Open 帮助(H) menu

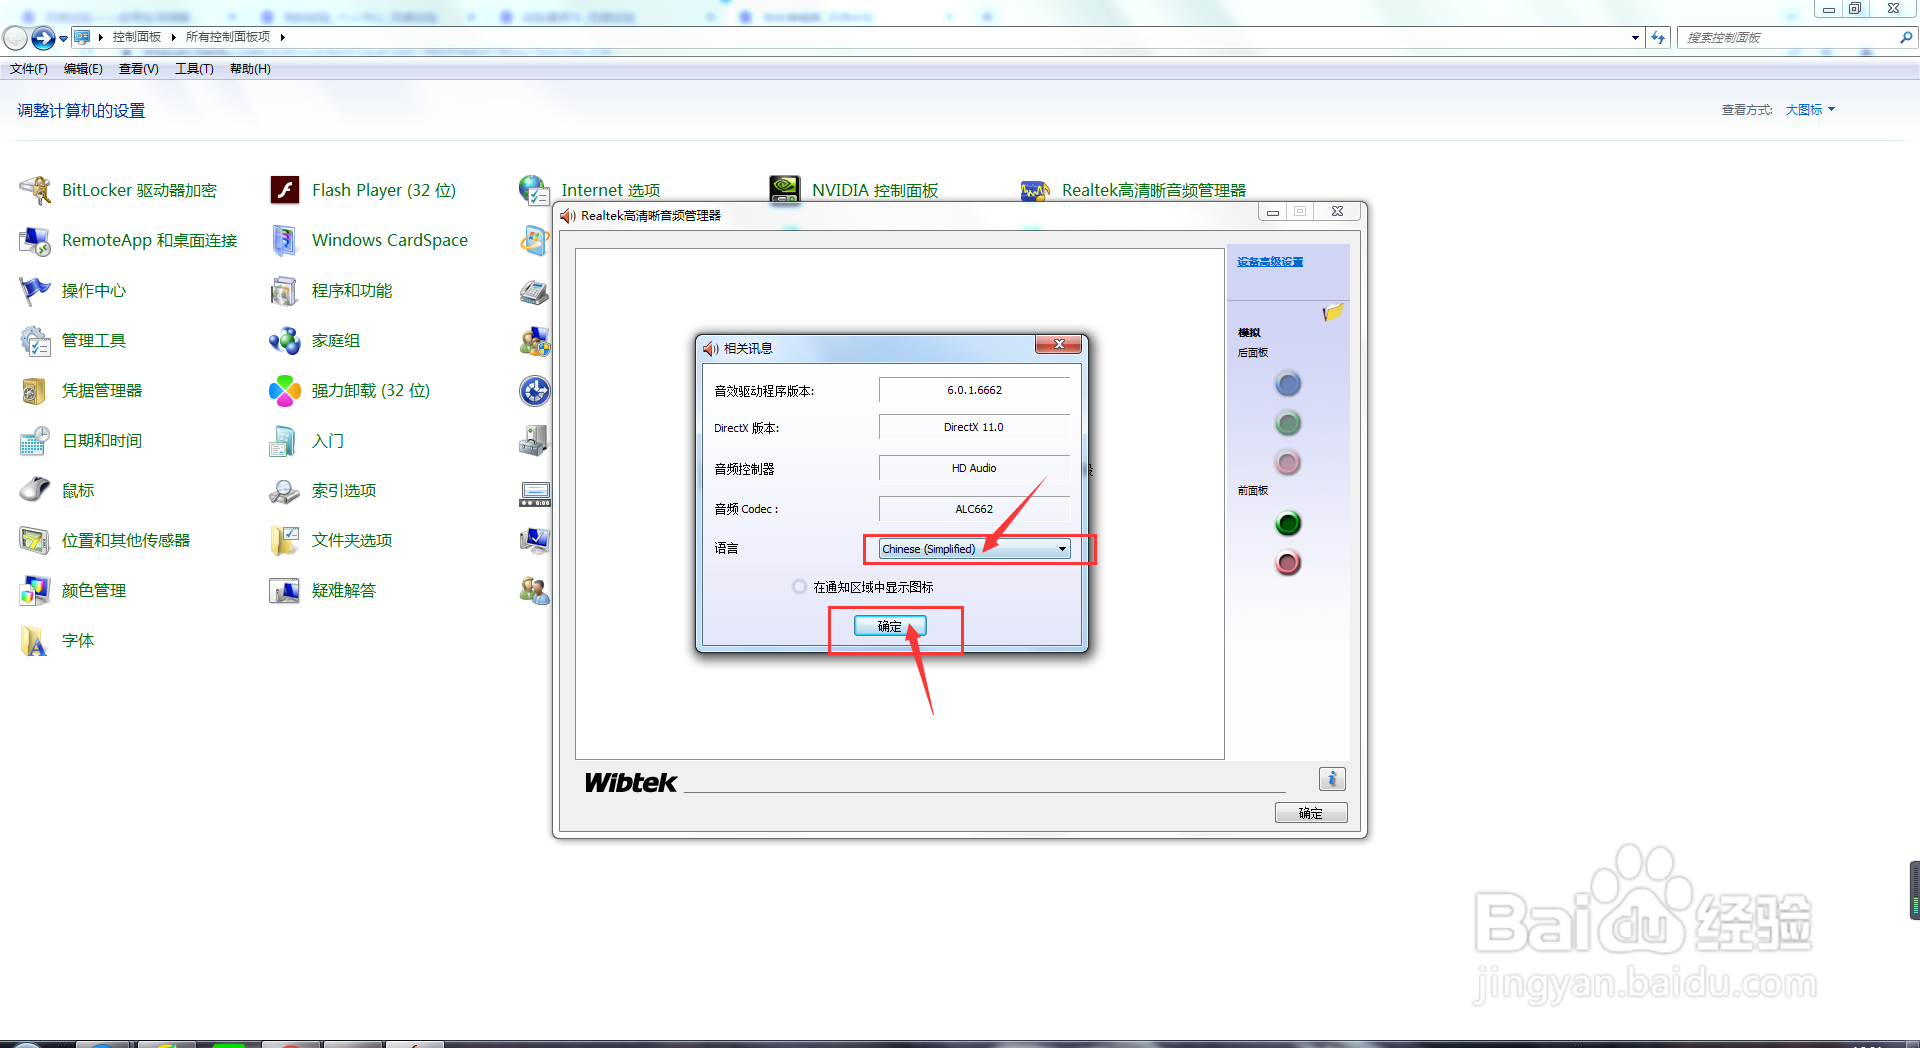point(250,69)
